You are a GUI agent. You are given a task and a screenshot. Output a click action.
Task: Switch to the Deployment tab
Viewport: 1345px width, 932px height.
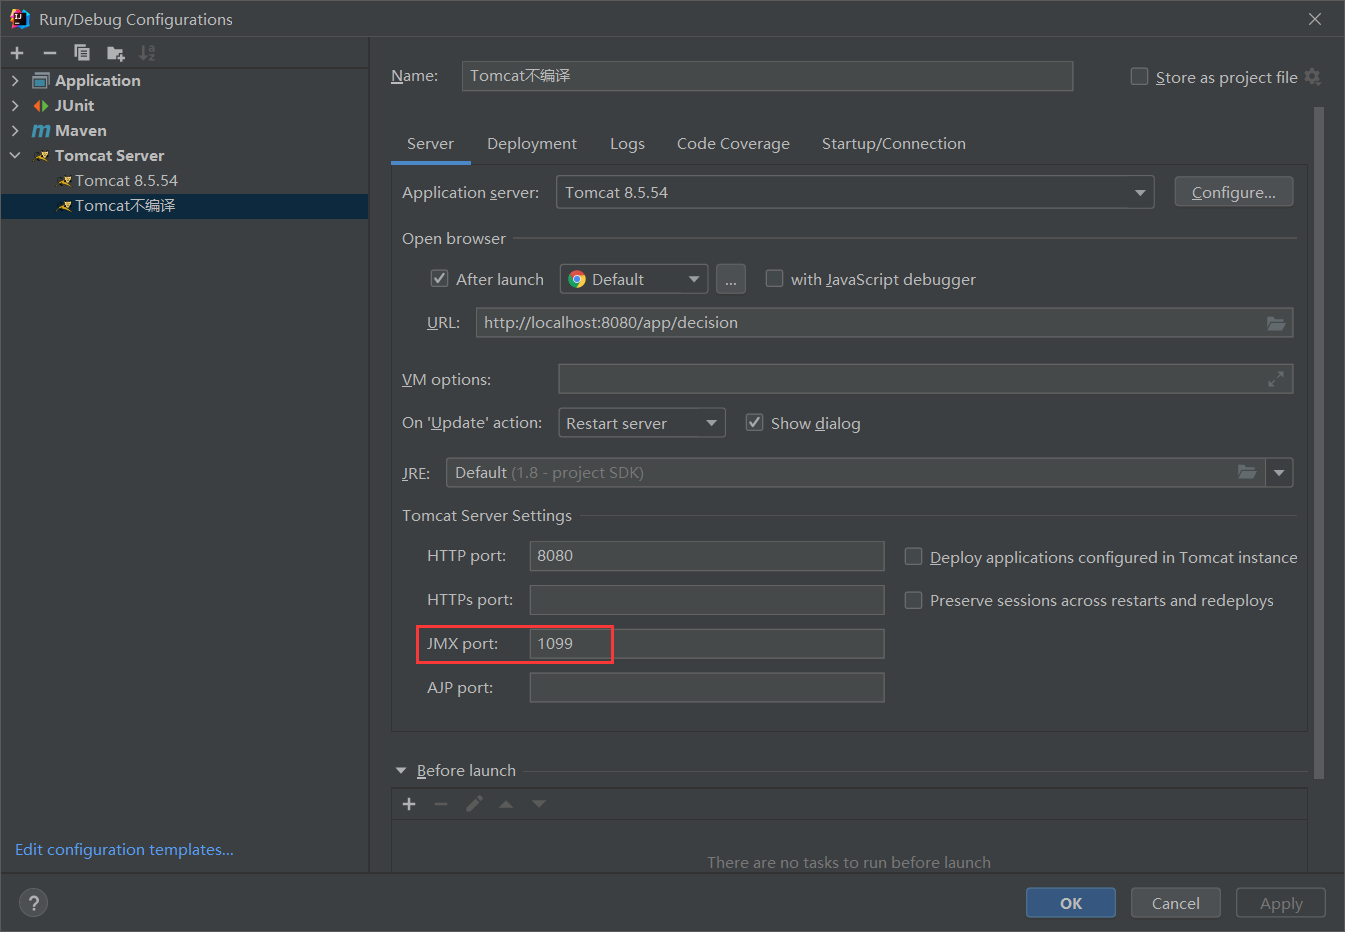point(531,144)
